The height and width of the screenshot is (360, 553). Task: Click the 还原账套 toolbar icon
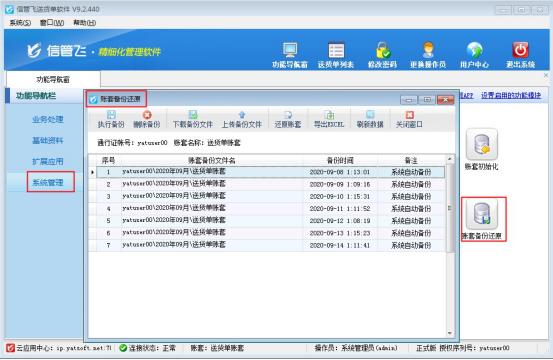pos(288,119)
